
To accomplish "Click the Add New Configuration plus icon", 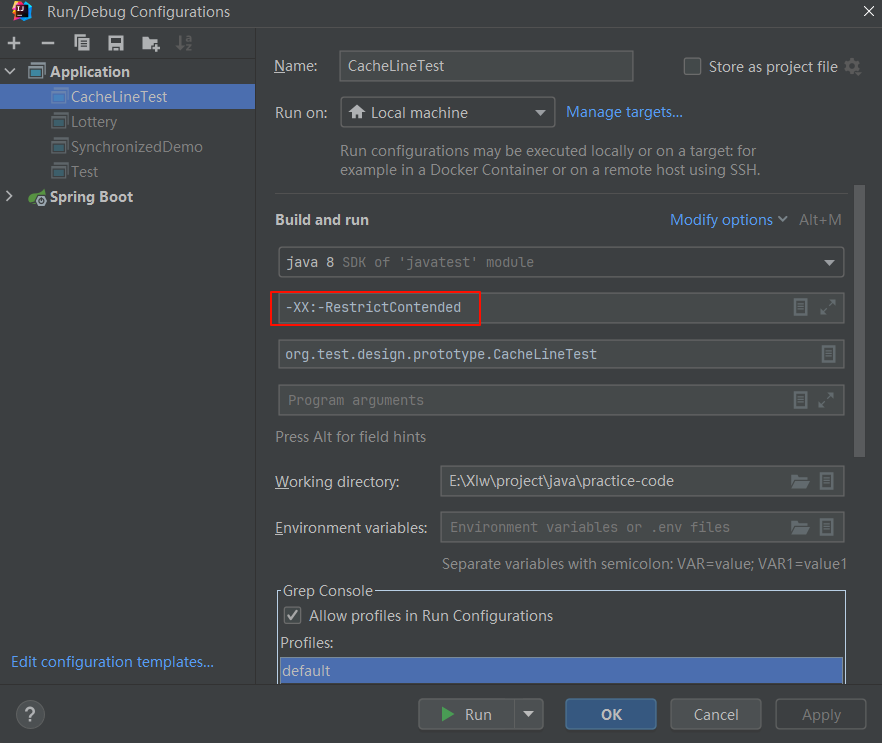I will [14, 43].
